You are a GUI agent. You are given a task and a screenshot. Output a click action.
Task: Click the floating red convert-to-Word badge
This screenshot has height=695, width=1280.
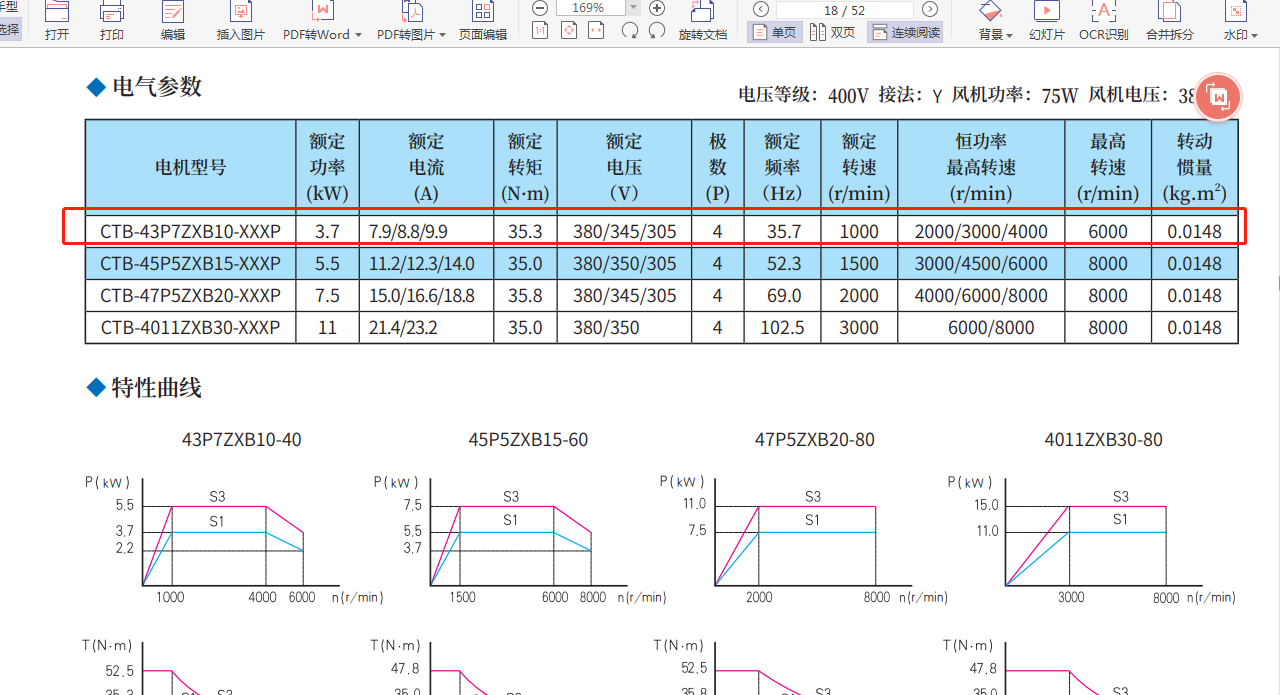[x=1218, y=97]
